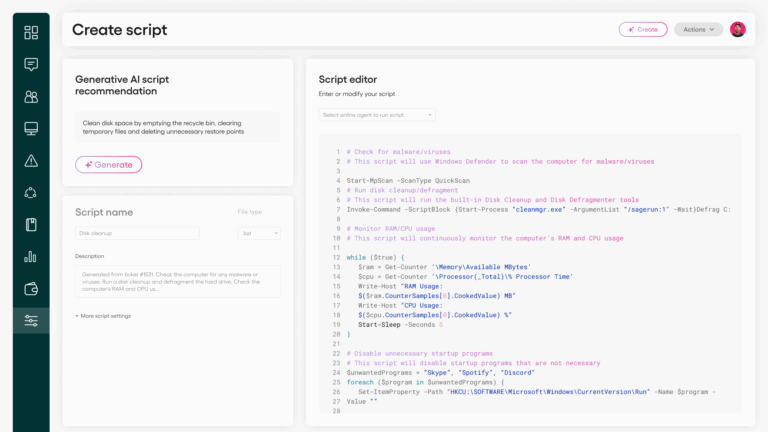Click the '# Run disk cleanup/defragment' comment
The image size is (768, 432).
pyautogui.click(x=402, y=190)
